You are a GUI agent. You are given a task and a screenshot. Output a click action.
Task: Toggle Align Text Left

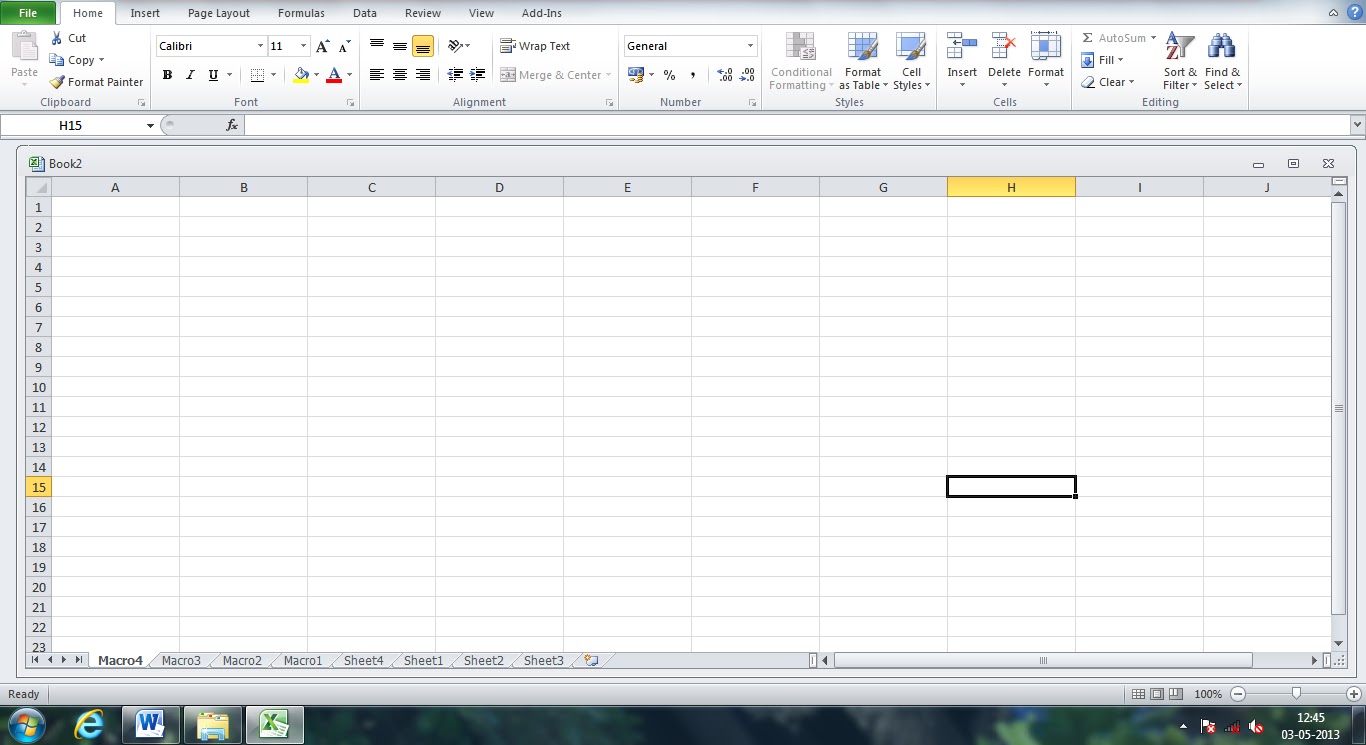click(377, 75)
